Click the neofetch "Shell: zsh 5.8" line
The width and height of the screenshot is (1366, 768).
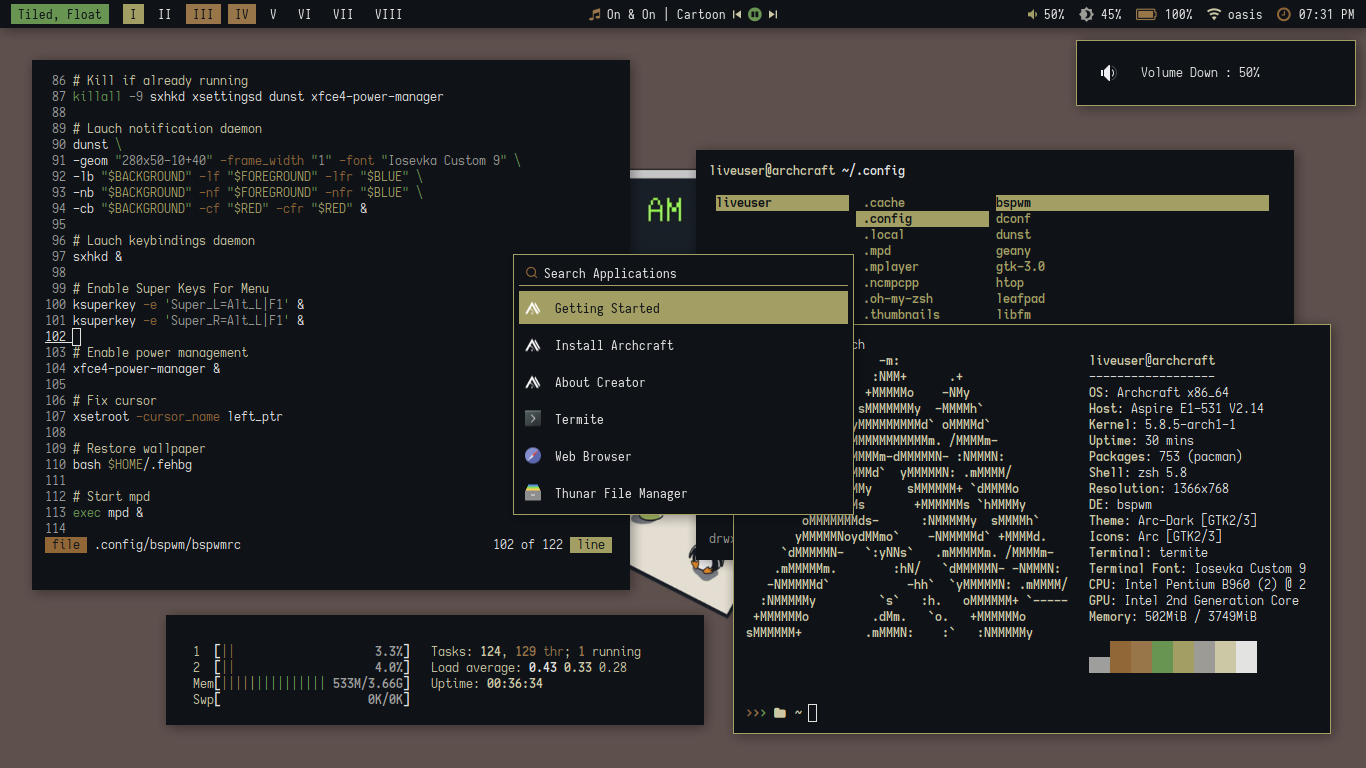tap(1138, 473)
